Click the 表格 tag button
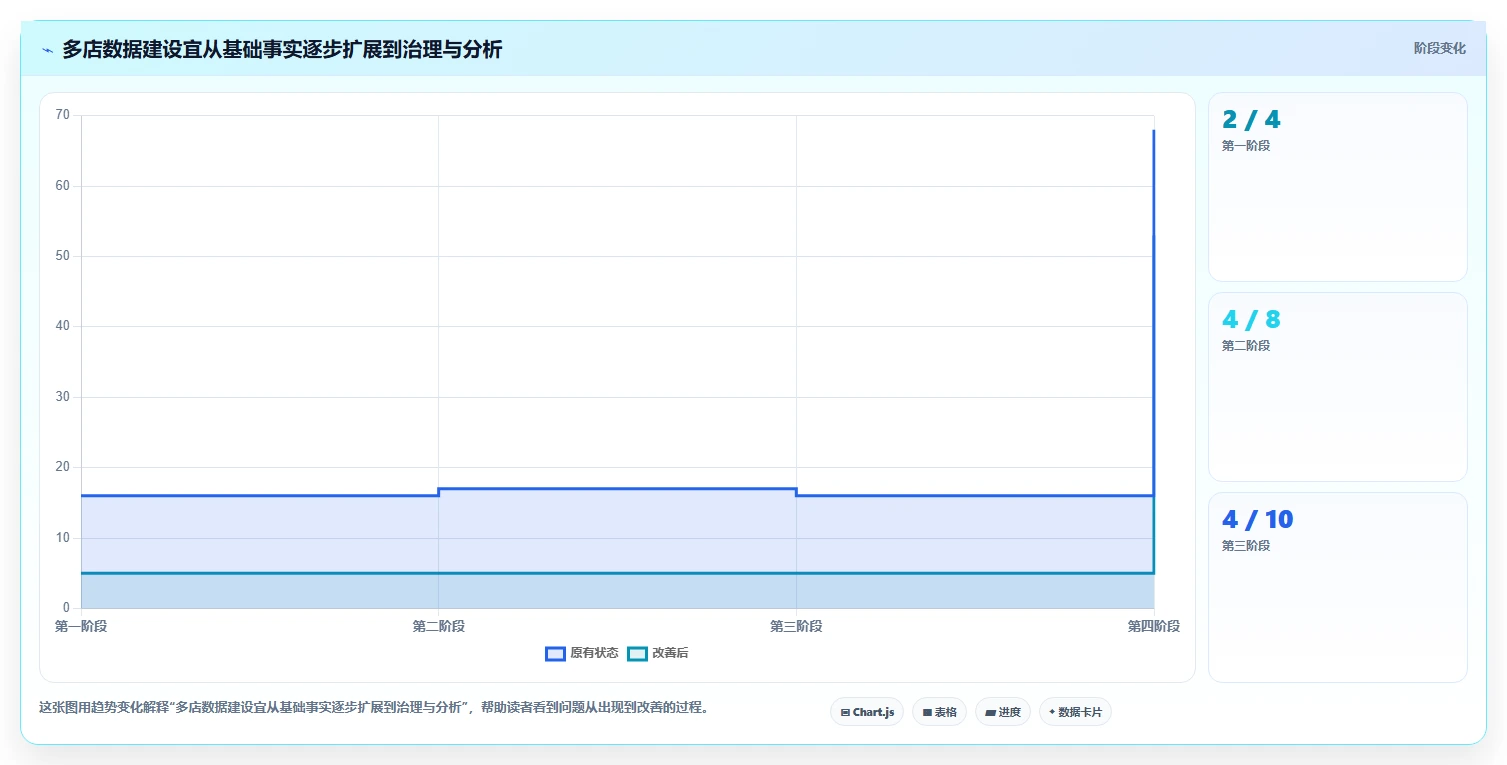The width and height of the screenshot is (1507, 765). (939, 712)
